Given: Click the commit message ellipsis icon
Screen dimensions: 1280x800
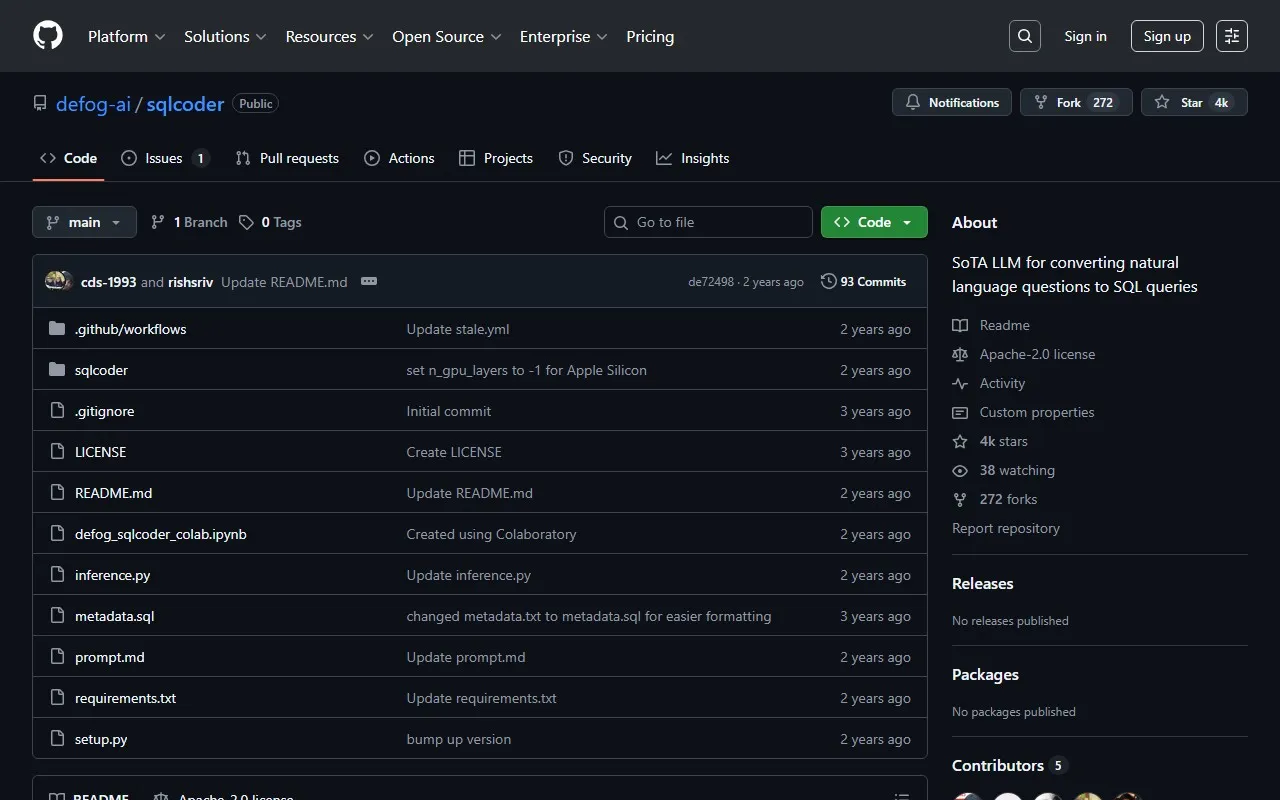Looking at the screenshot, I should click(x=369, y=282).
